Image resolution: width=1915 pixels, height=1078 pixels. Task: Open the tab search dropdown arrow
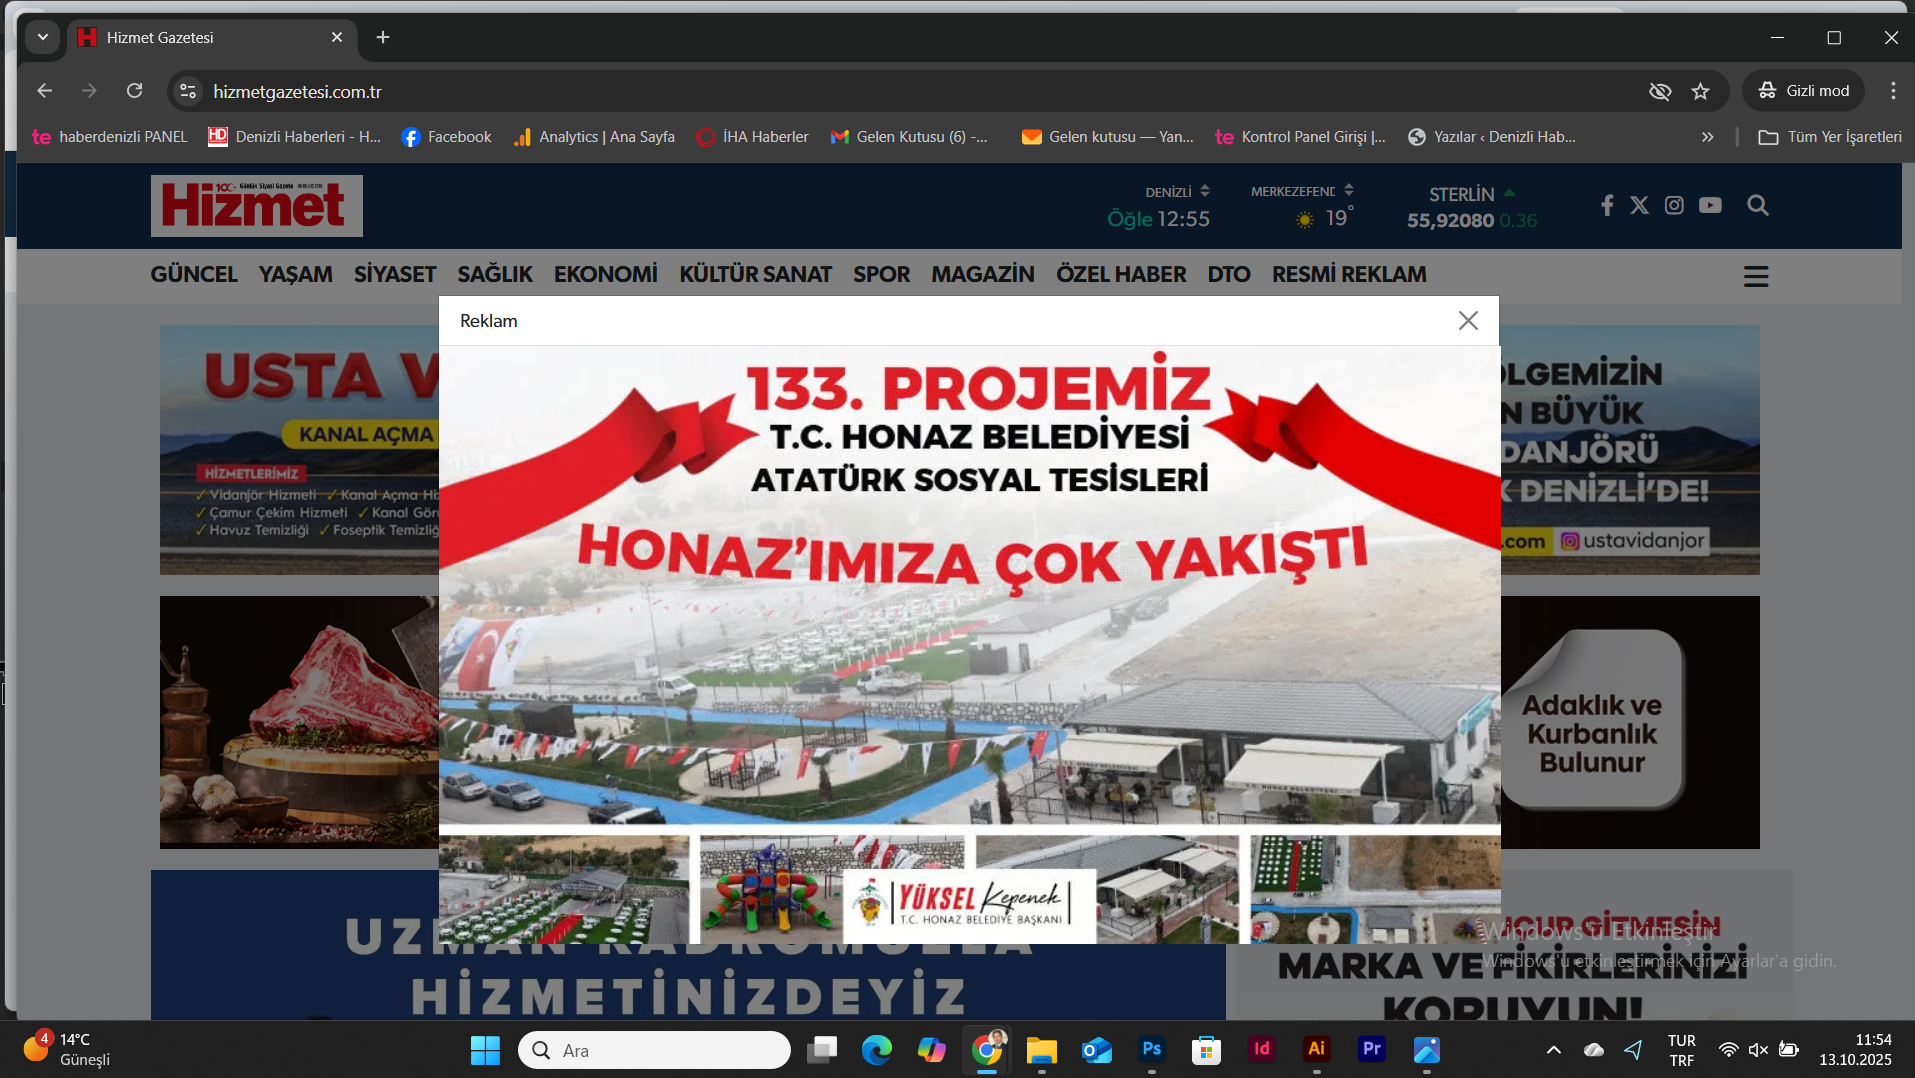42,37
